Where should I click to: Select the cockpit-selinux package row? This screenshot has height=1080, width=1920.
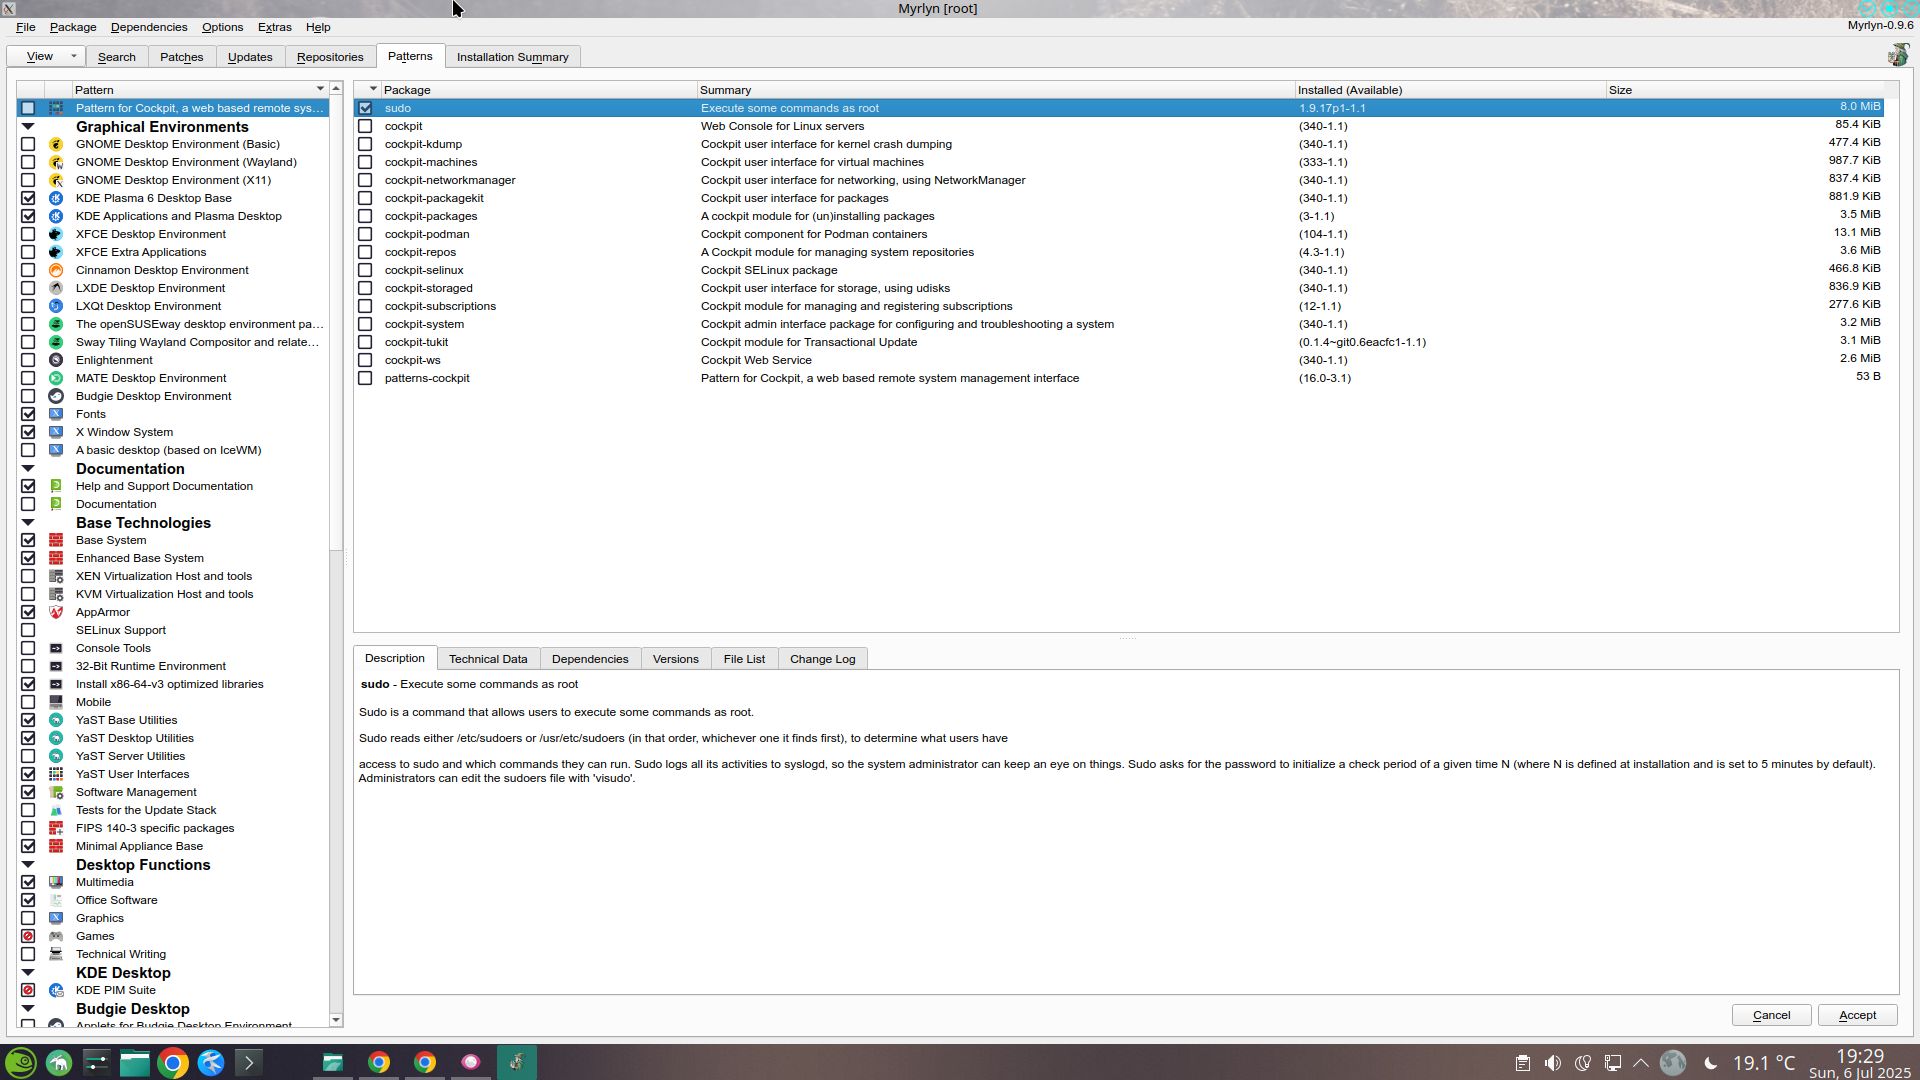(1120, 270)
